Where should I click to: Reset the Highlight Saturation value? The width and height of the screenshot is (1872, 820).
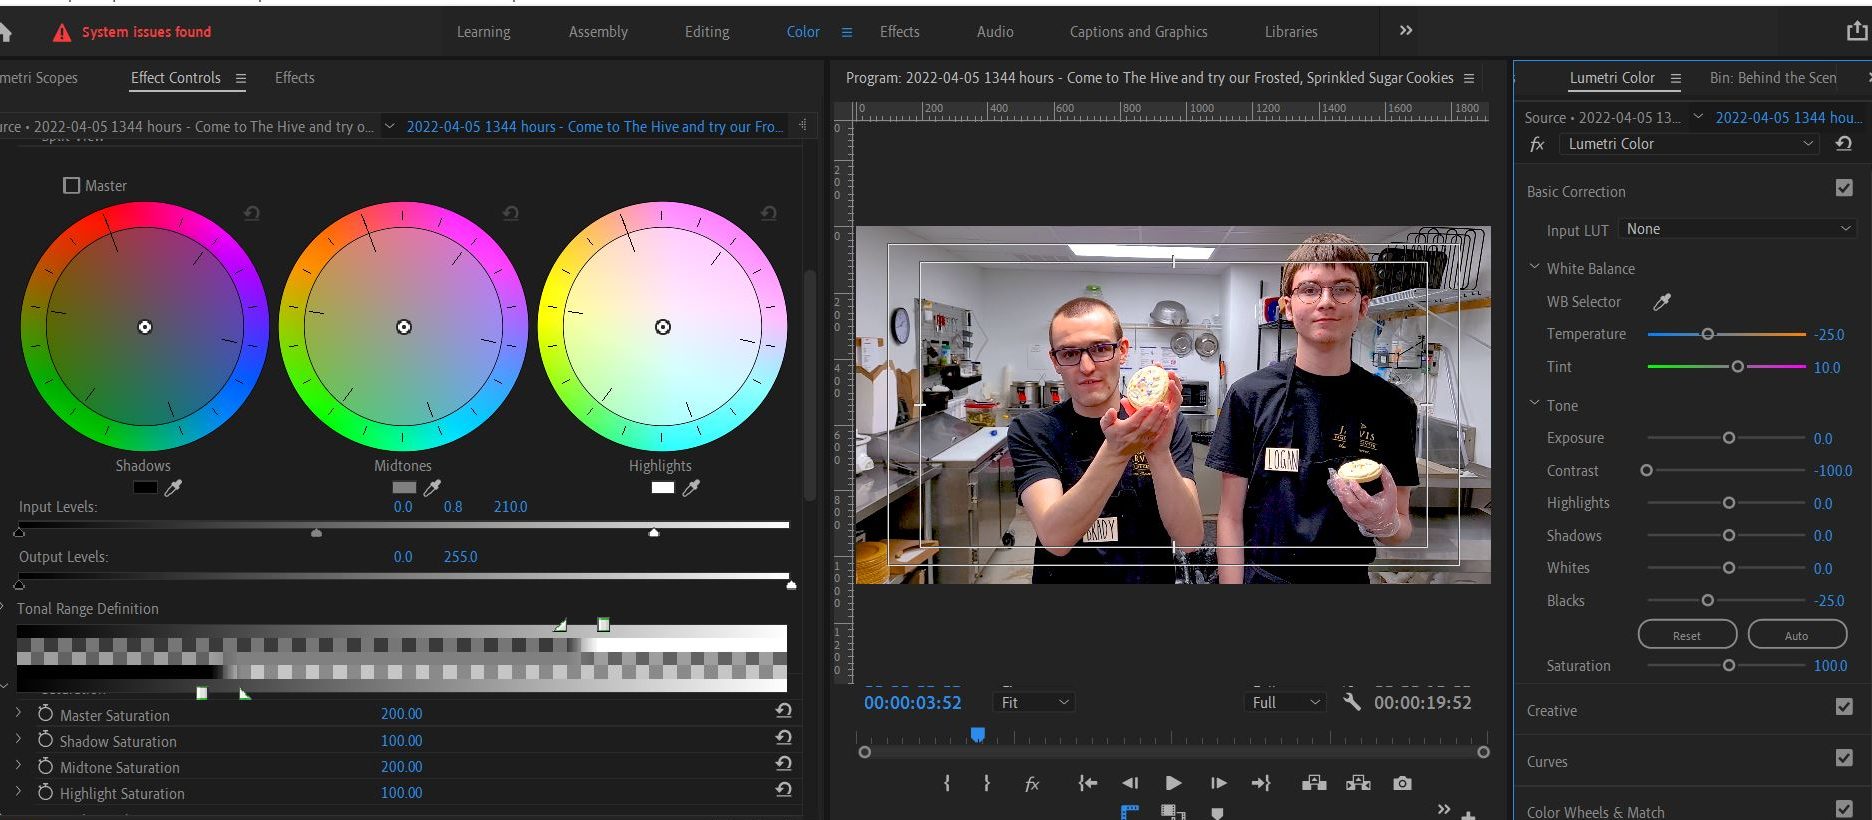point(783,789)
